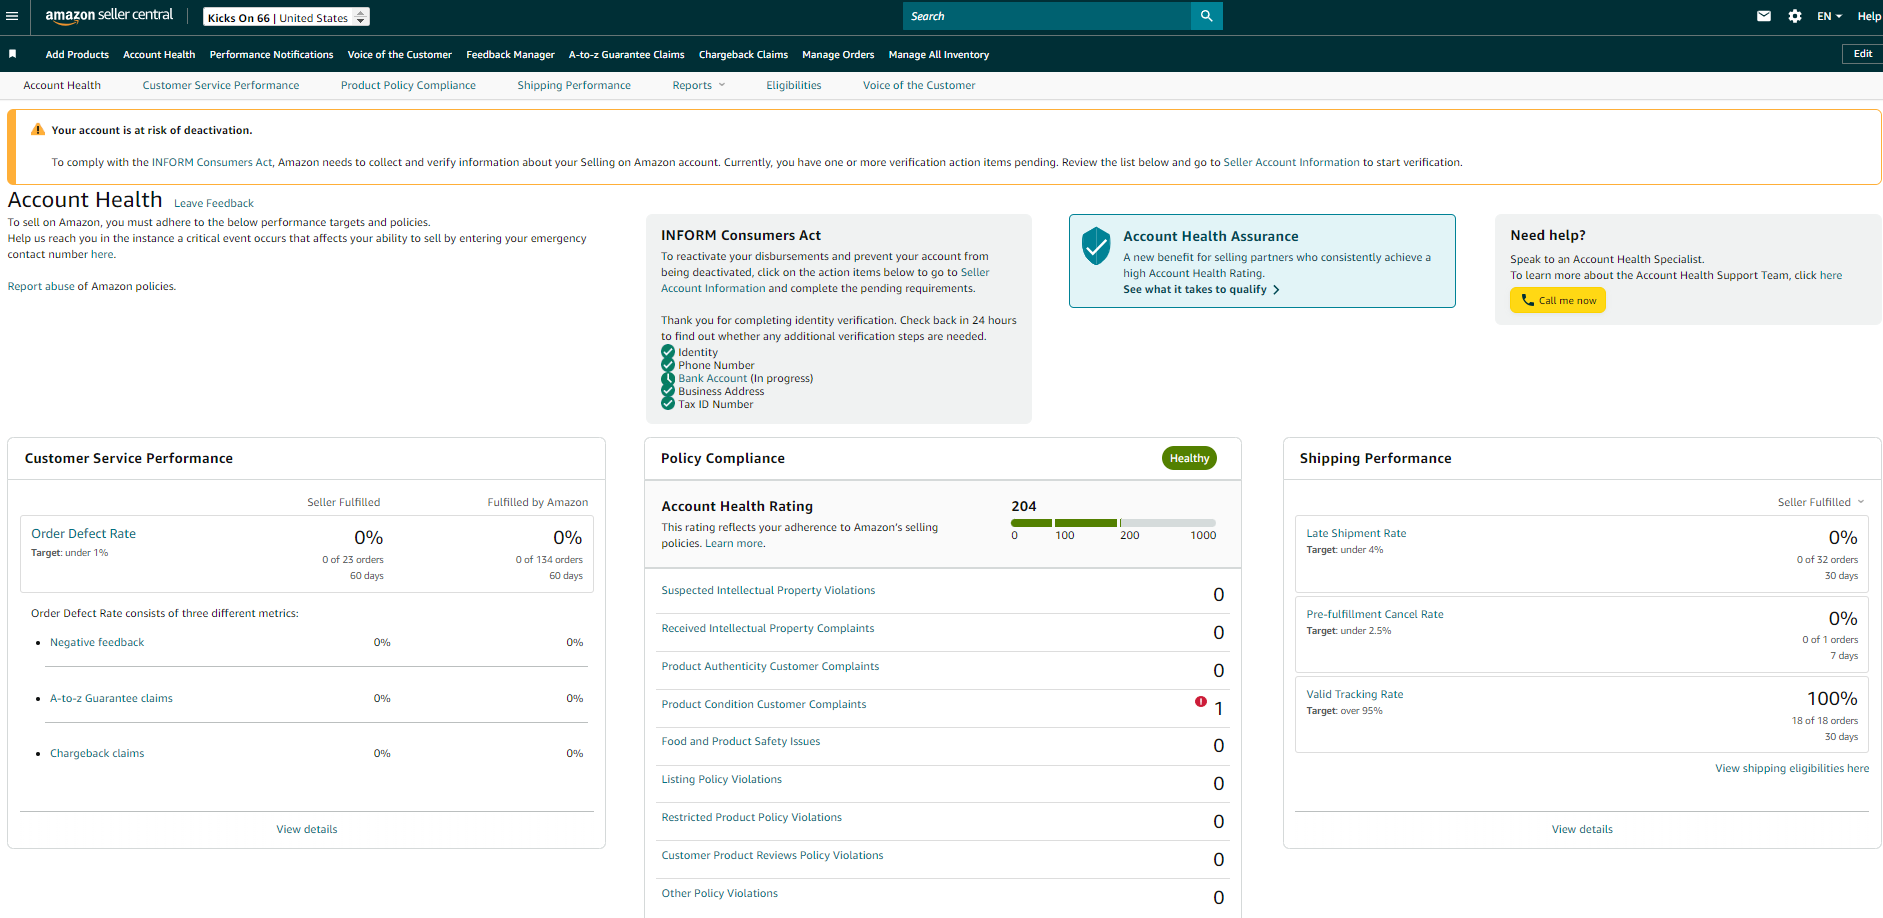Click the Bank Account verification link
The image size is (1883, 918).
(713, 379)
